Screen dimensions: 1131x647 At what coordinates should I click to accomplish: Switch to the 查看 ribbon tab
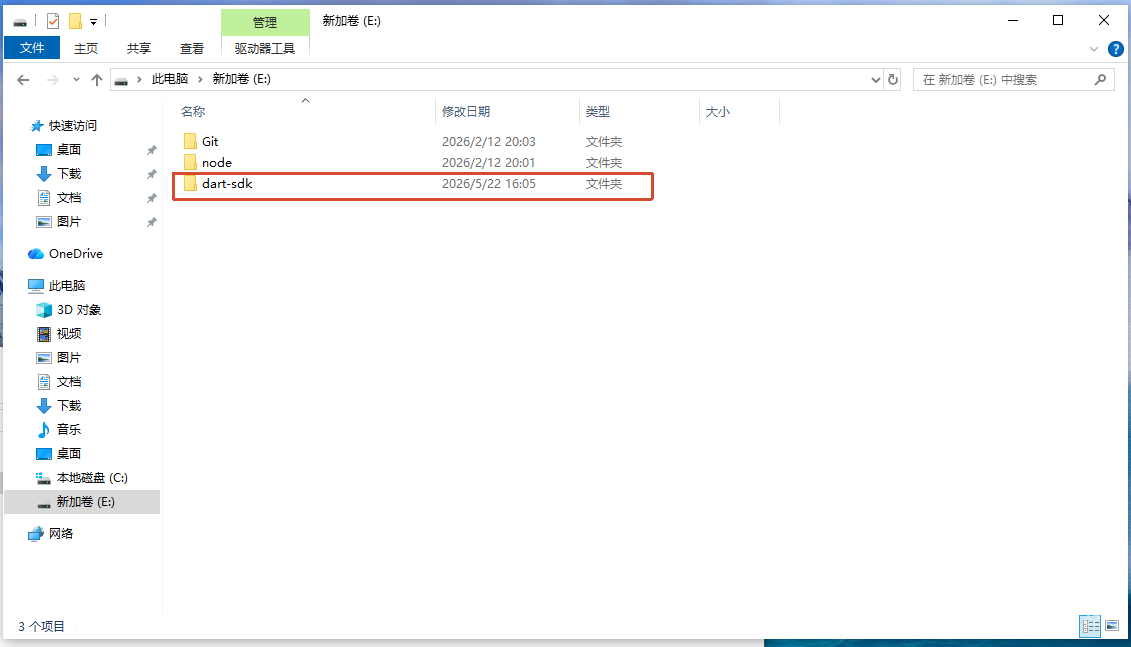pyautogui.click(x=191, y=48)
